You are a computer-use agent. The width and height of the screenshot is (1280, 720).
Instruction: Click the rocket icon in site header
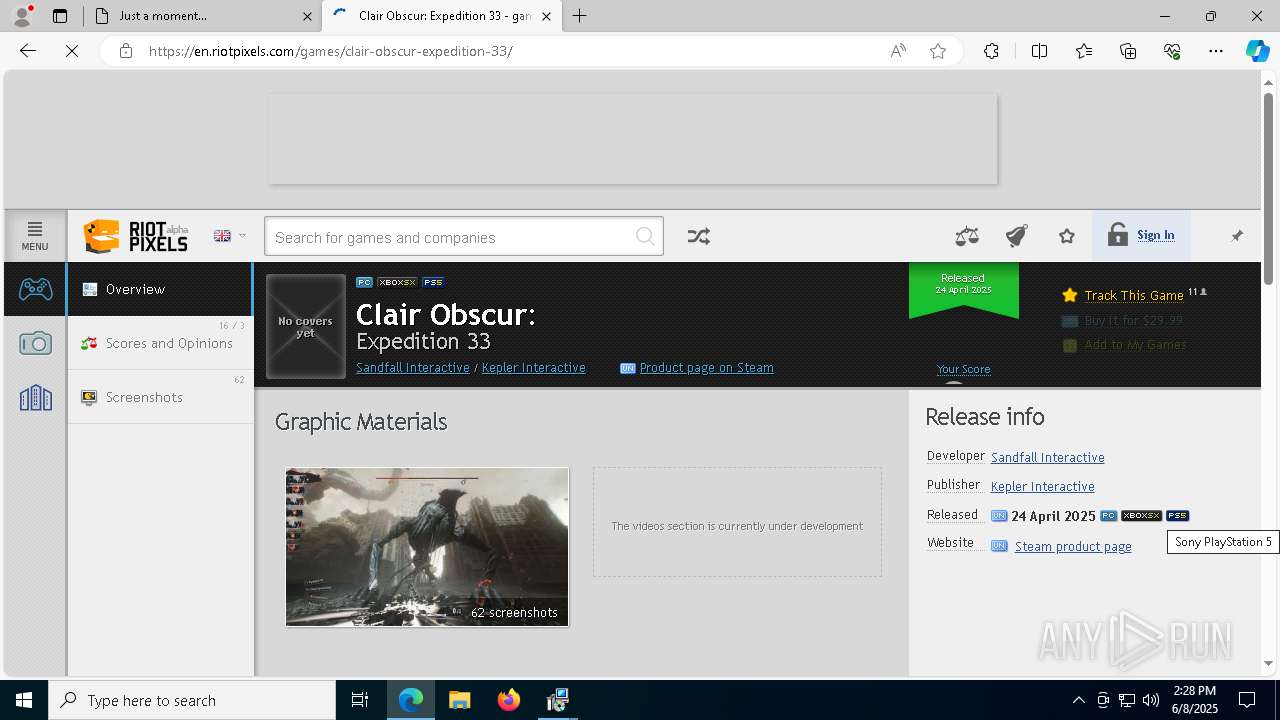tap(1017, 236)
